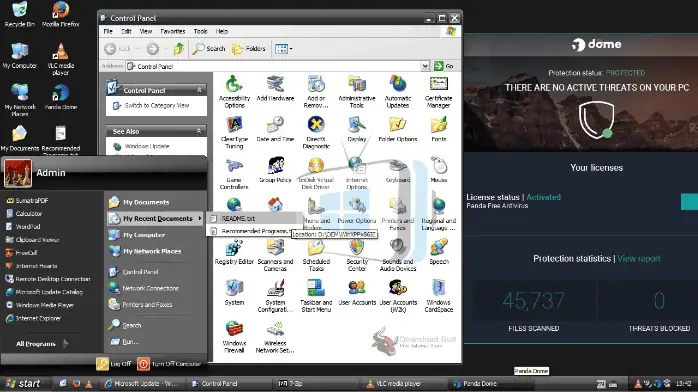The image size is (698, 392).
Task: Click View report link in Panda Dome
Action: click(x=638, y=259)
